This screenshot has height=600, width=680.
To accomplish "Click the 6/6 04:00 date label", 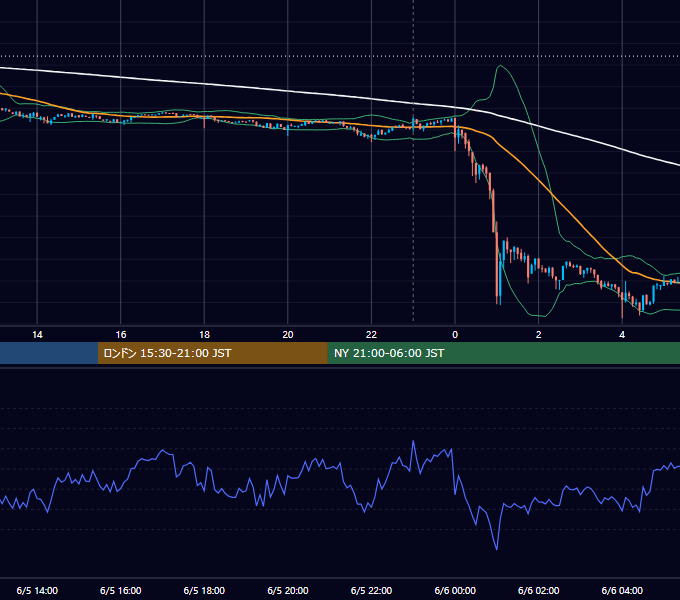I will pyautogui.click(x=622, y=590).
